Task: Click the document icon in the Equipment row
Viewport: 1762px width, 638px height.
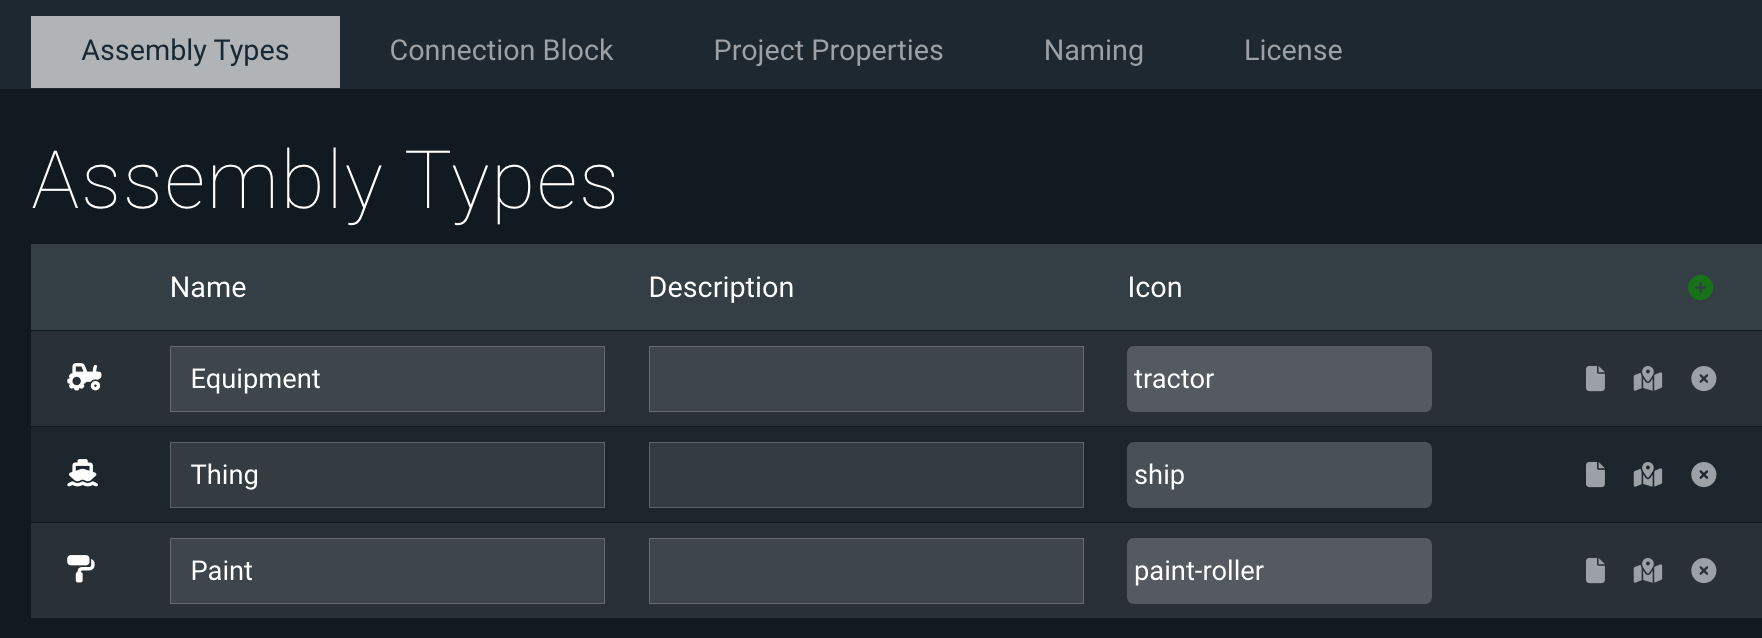Action: 1596,379
